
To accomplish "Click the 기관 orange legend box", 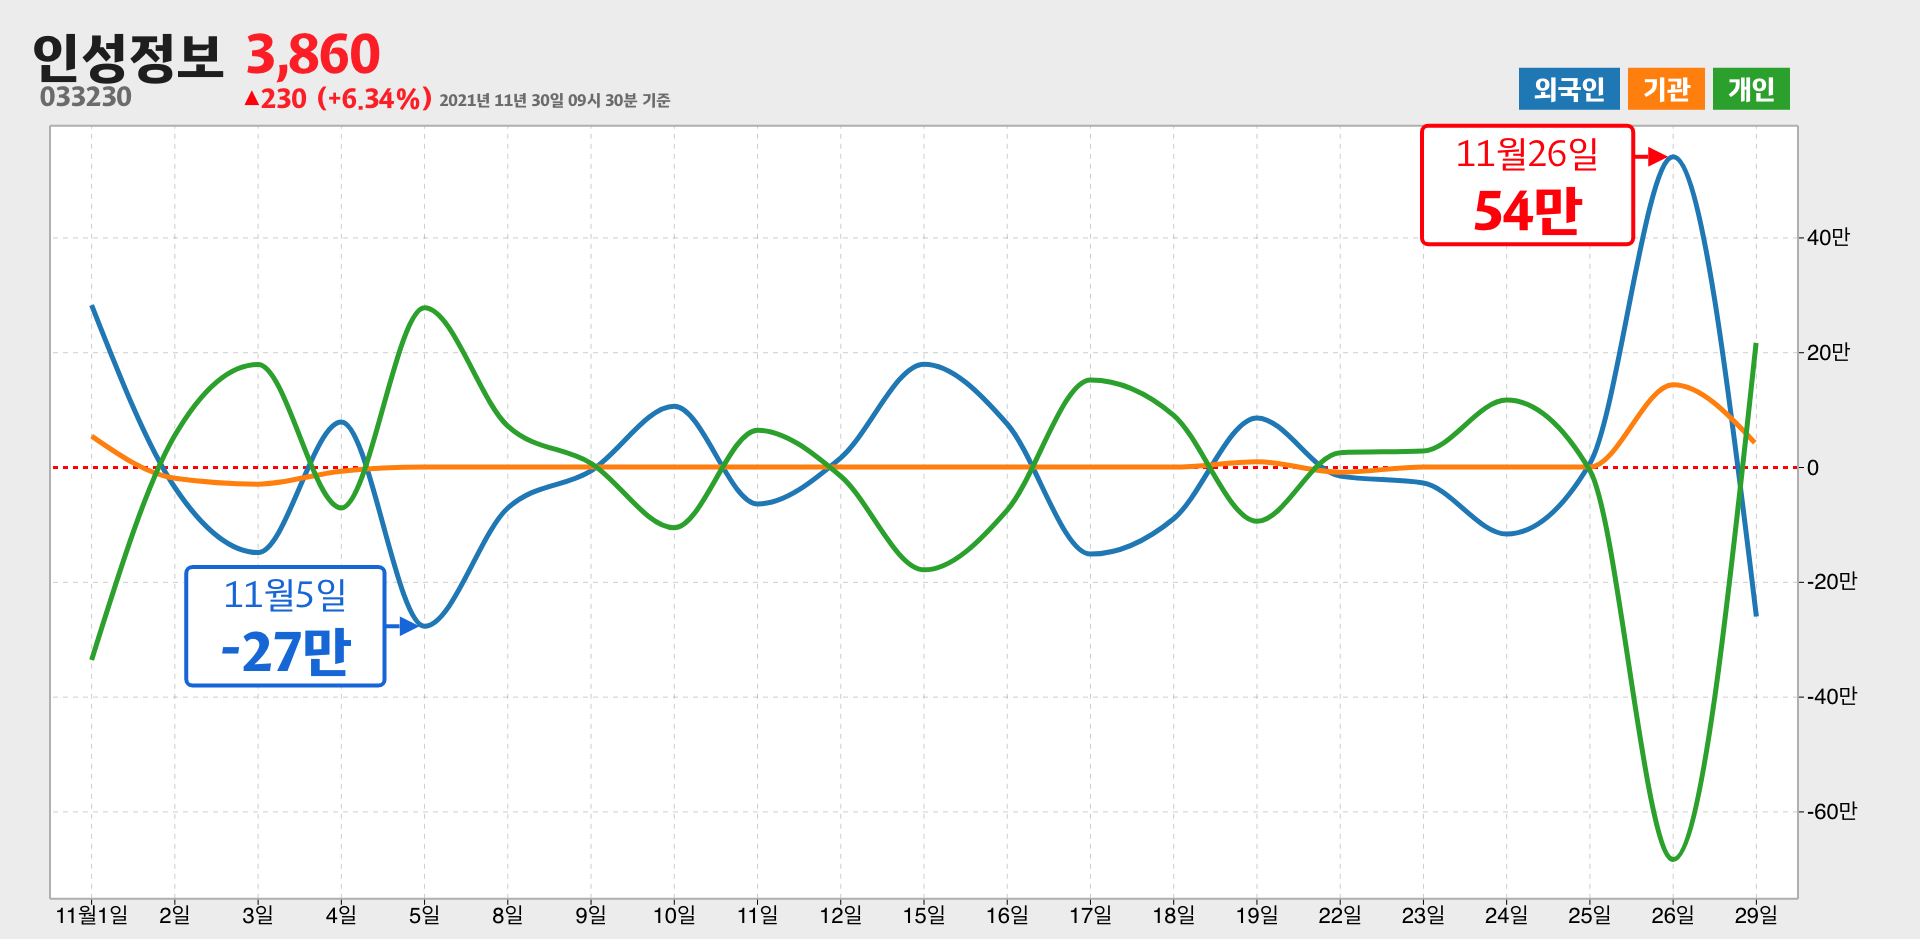I will click(1666, 89).
